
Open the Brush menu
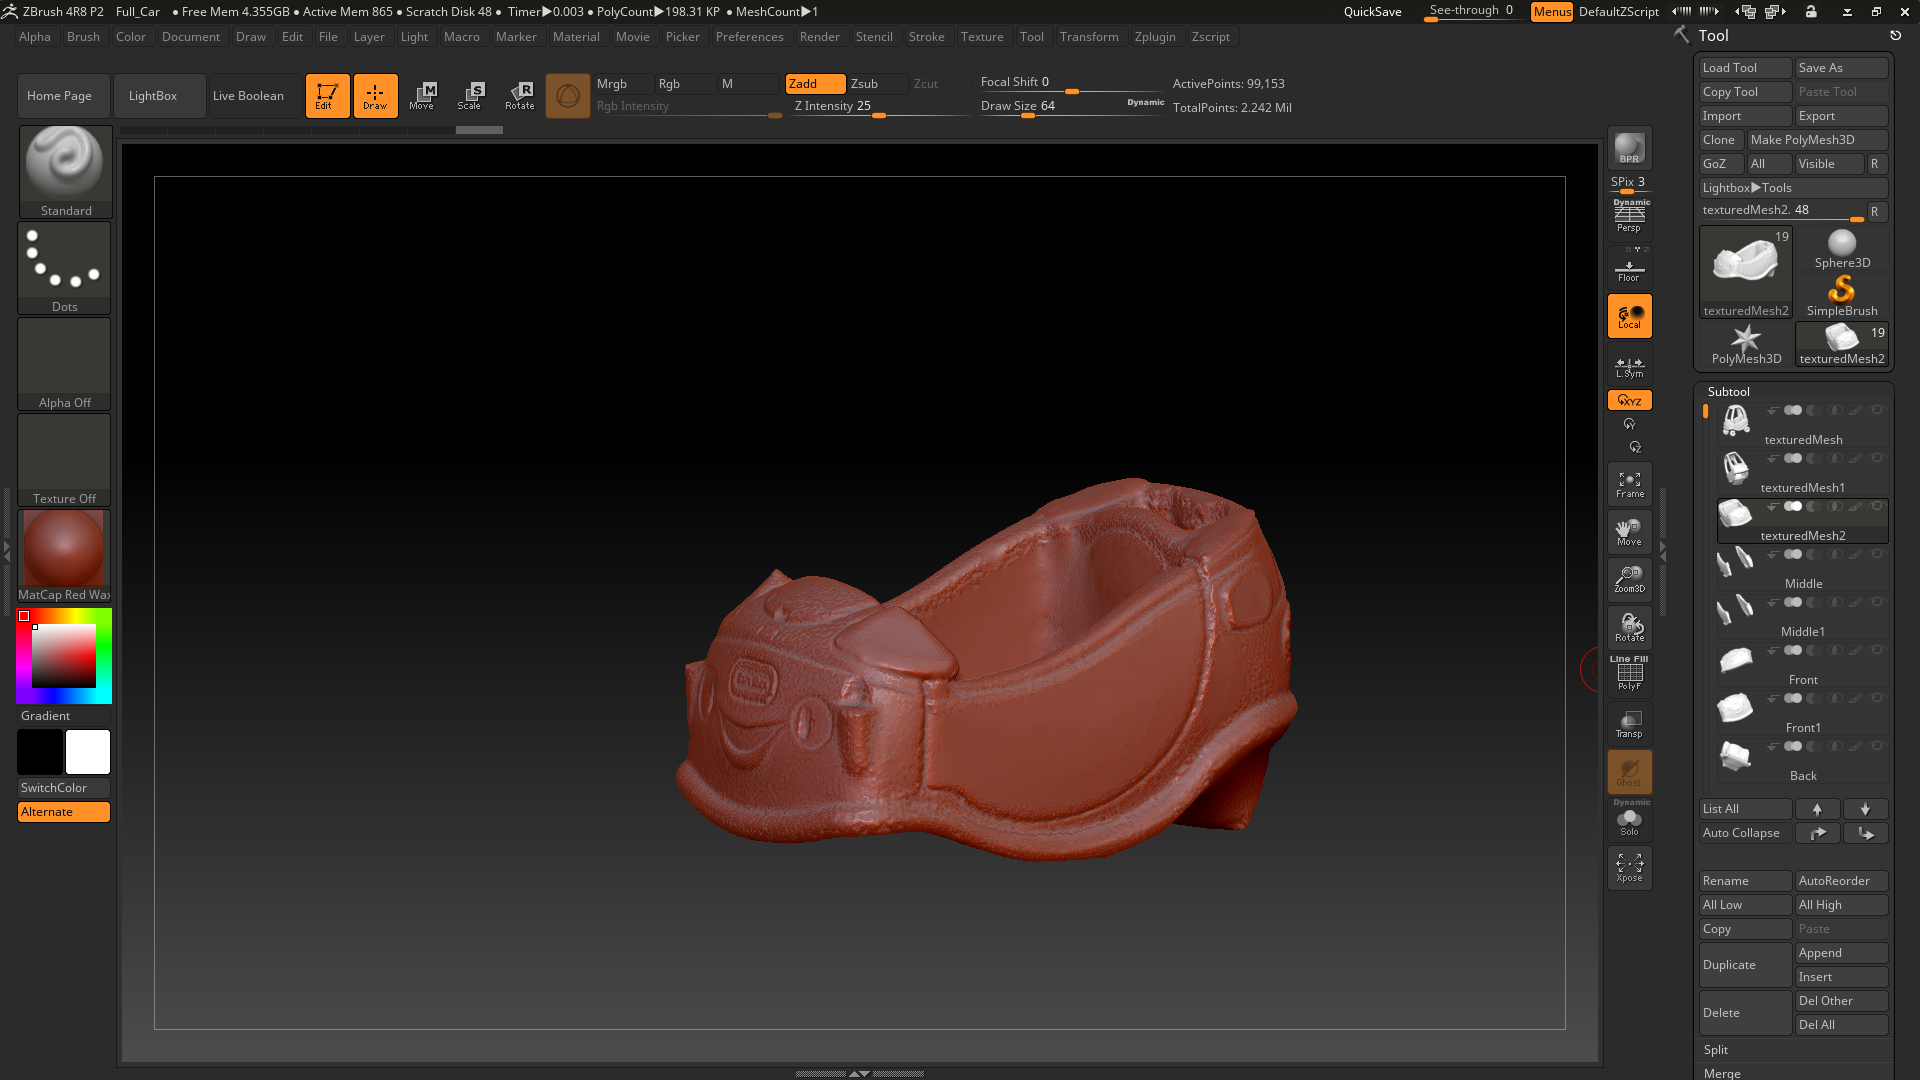(83, 37)
